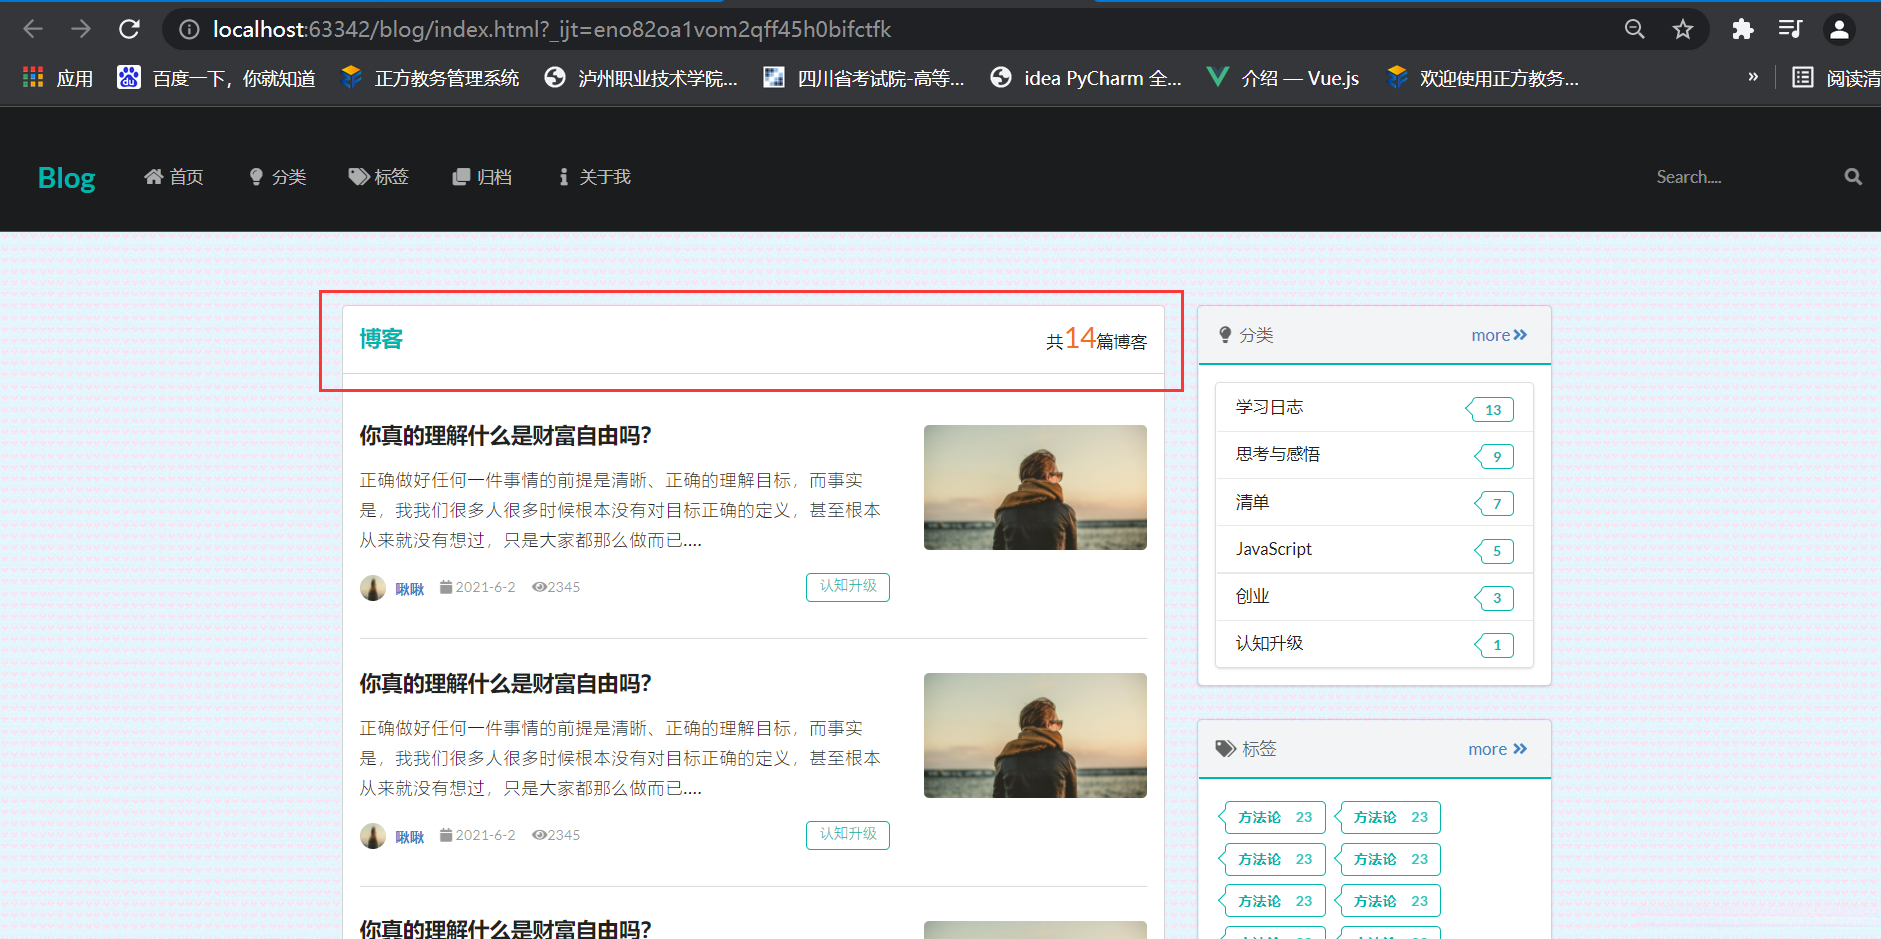Image resolution: width=1881 pixels, height=939 pixels.
Task: Open the 欢迎使用正方教务 bookmark
Action: (x=1483, y=78)
